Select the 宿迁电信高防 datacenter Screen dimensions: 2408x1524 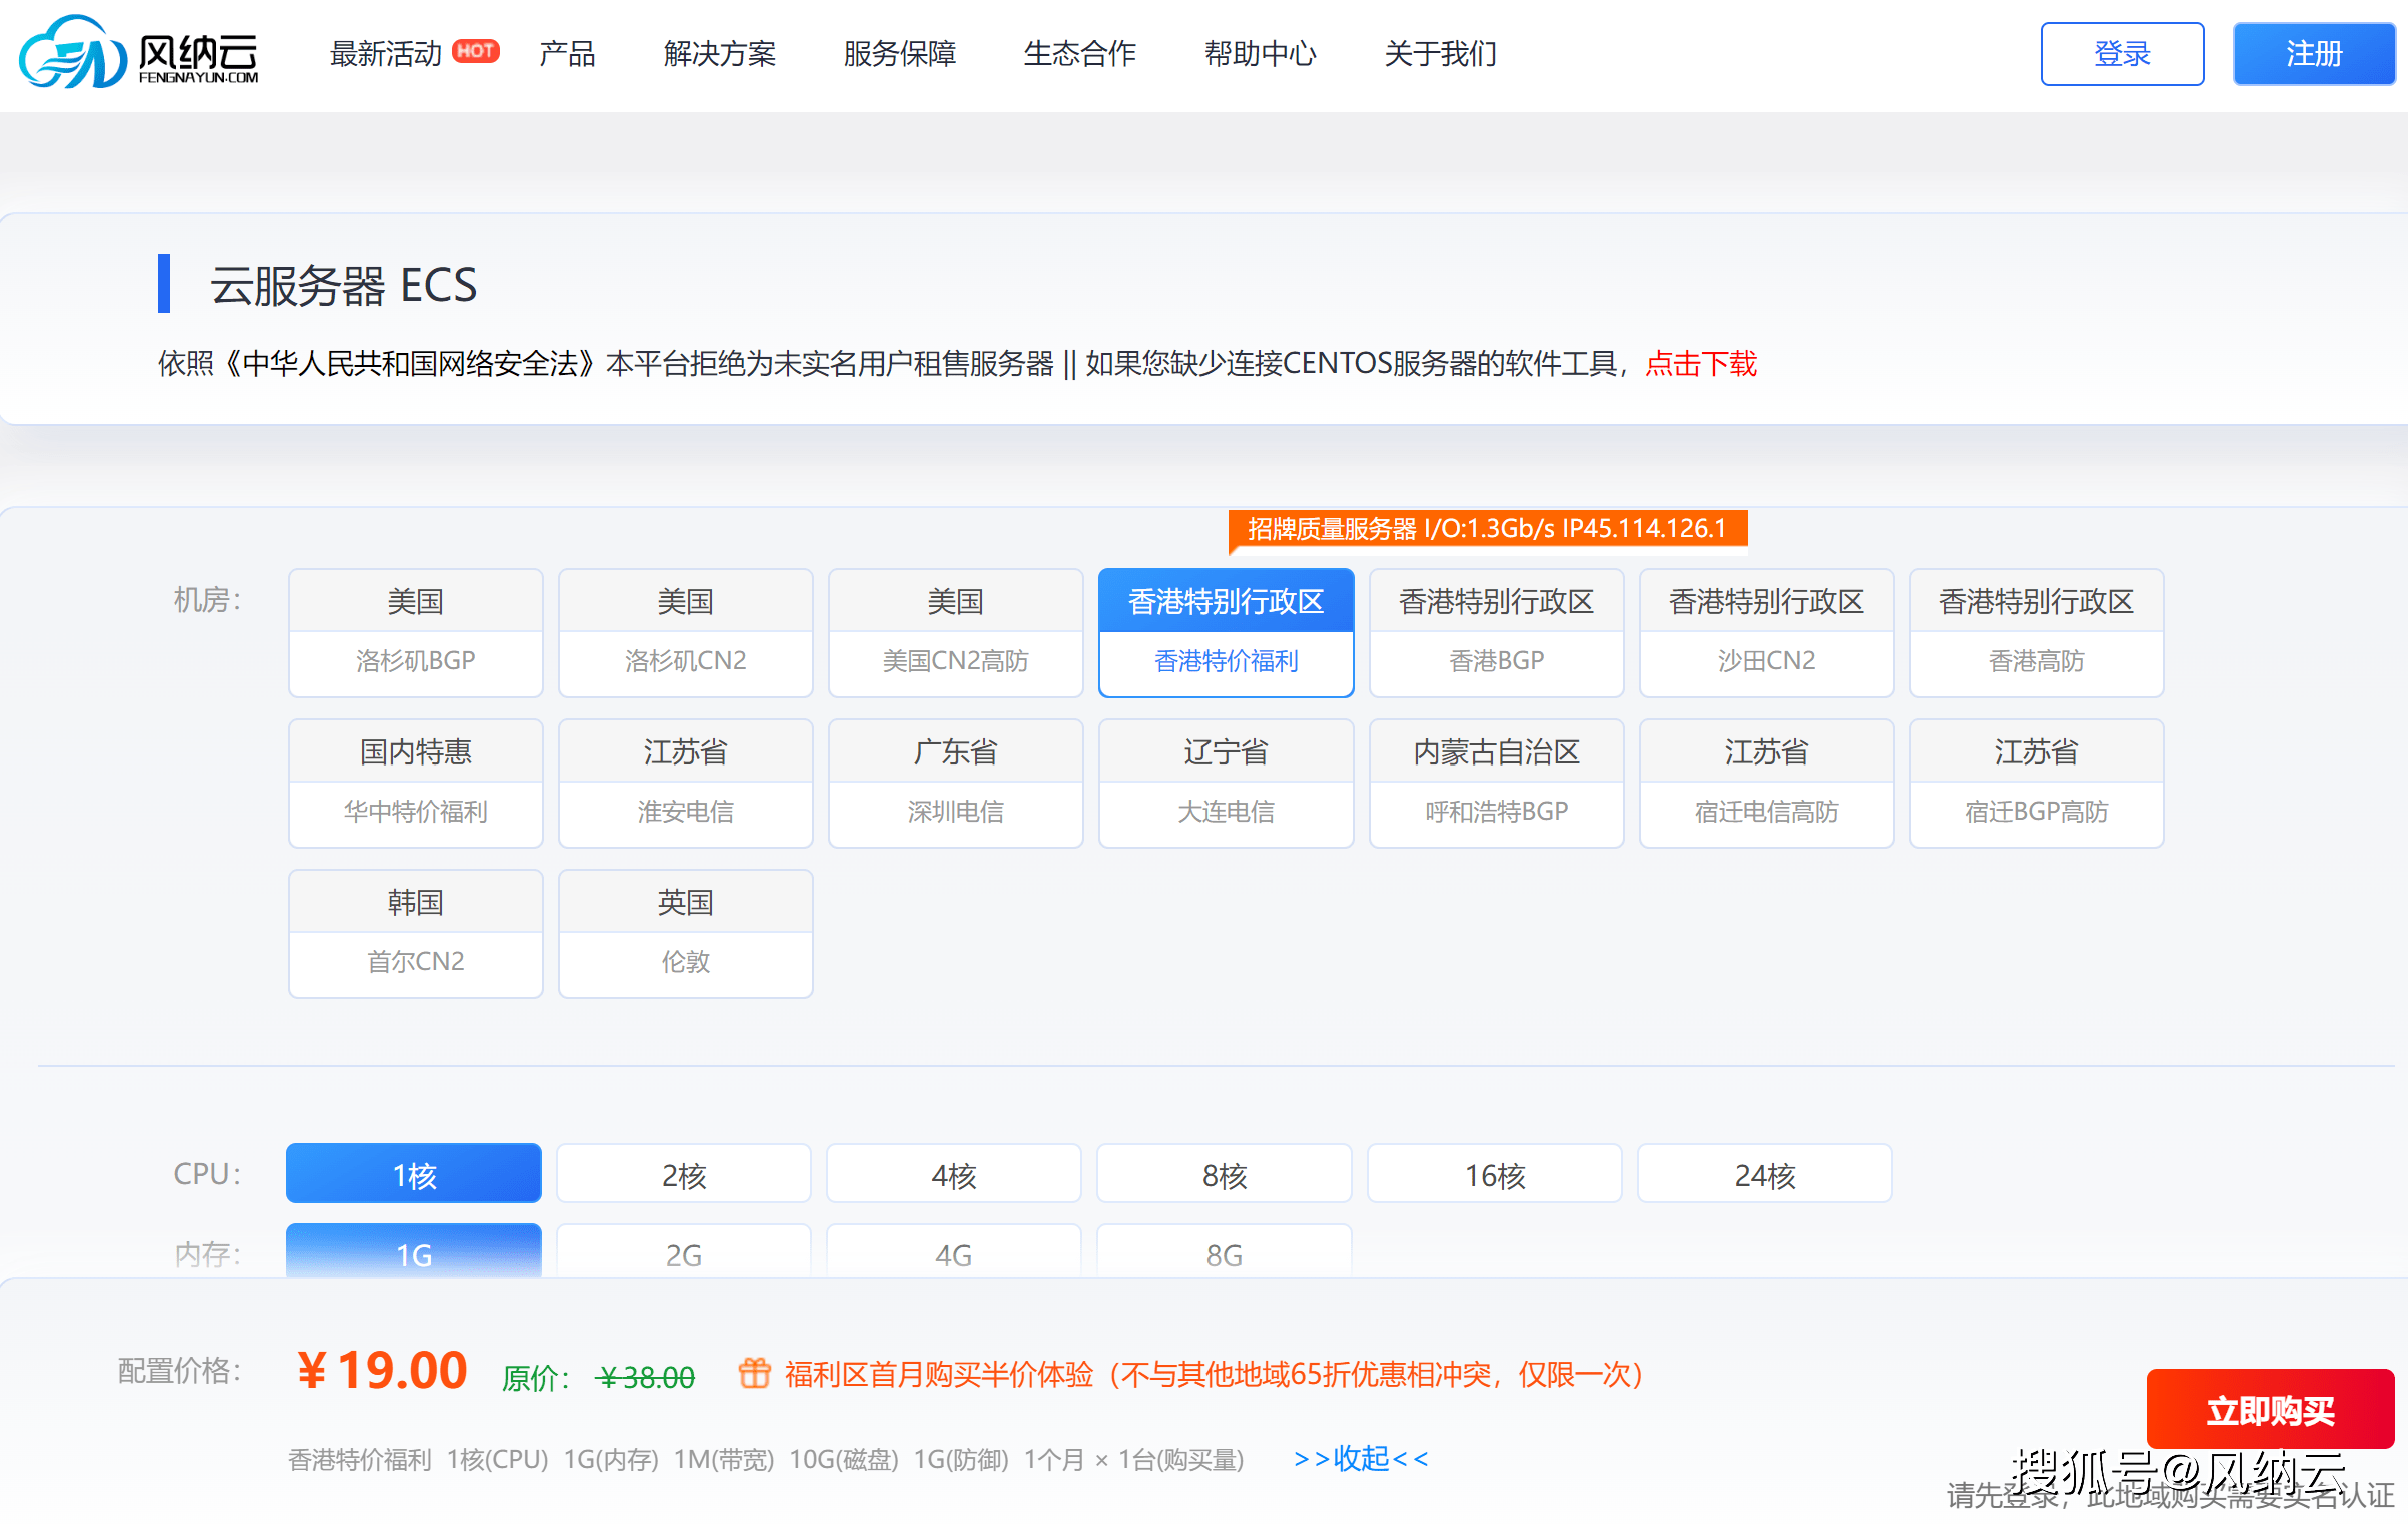(x=1767, y=783)
